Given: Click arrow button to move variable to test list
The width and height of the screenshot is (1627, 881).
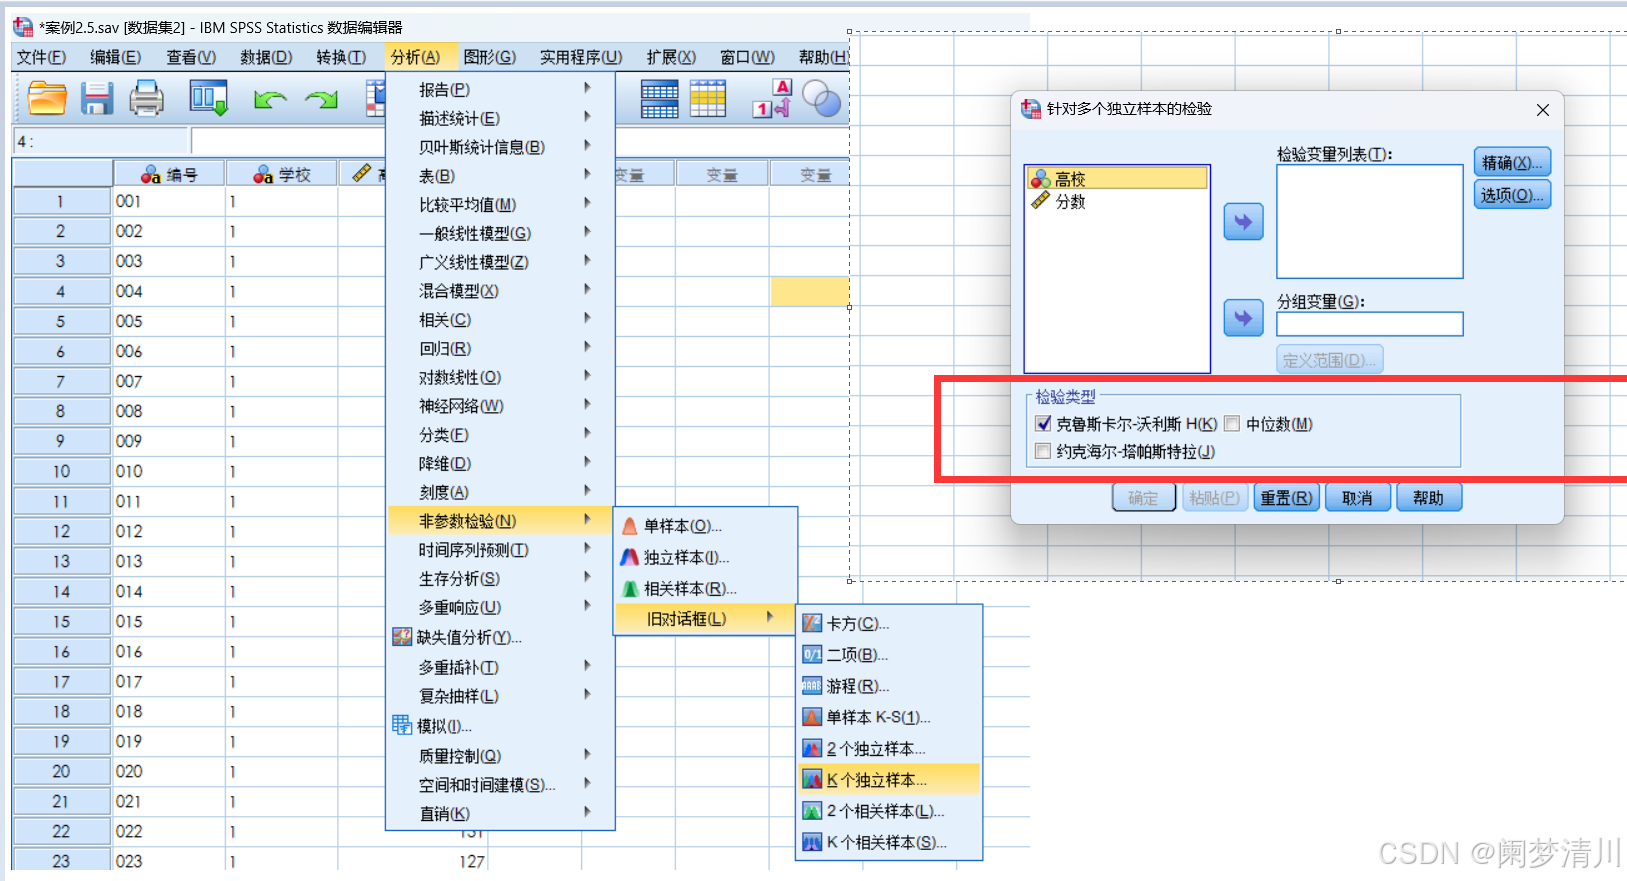Looking at the screenshot, I should [1243, 222].
